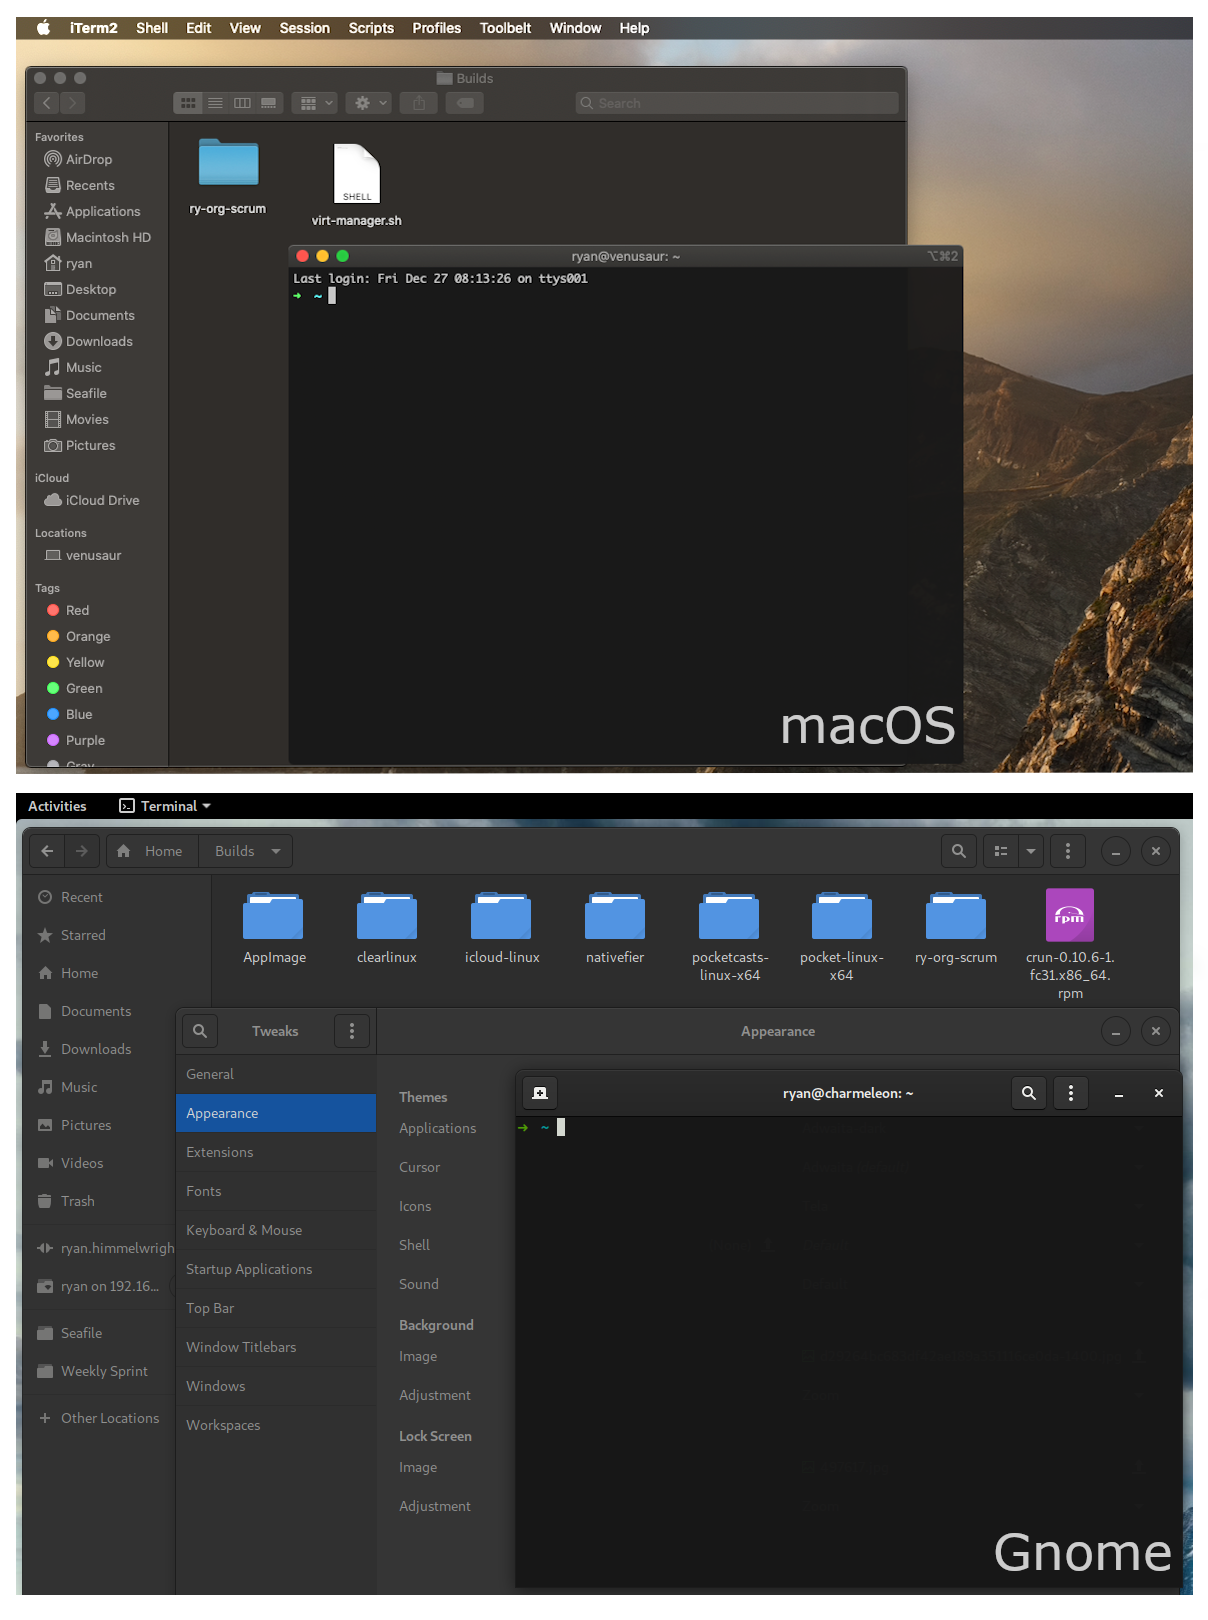Open the Terminal app menu in top bar
Image resolution: width=1208 pixels, height=1620 pixels.
[x=166, y=806]
